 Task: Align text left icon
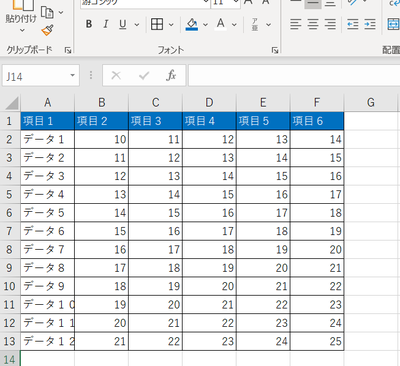[x=296, y=24]
